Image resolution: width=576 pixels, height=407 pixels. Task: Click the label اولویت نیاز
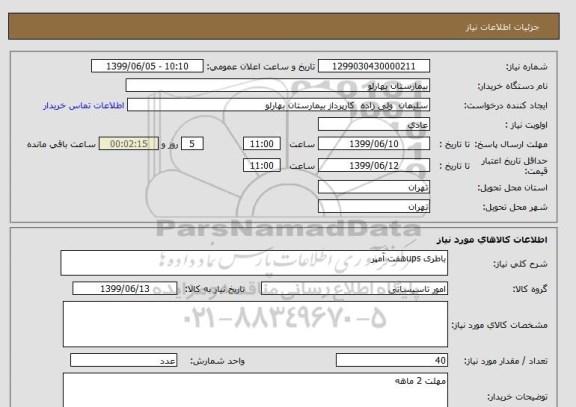[x=526, y=125]
